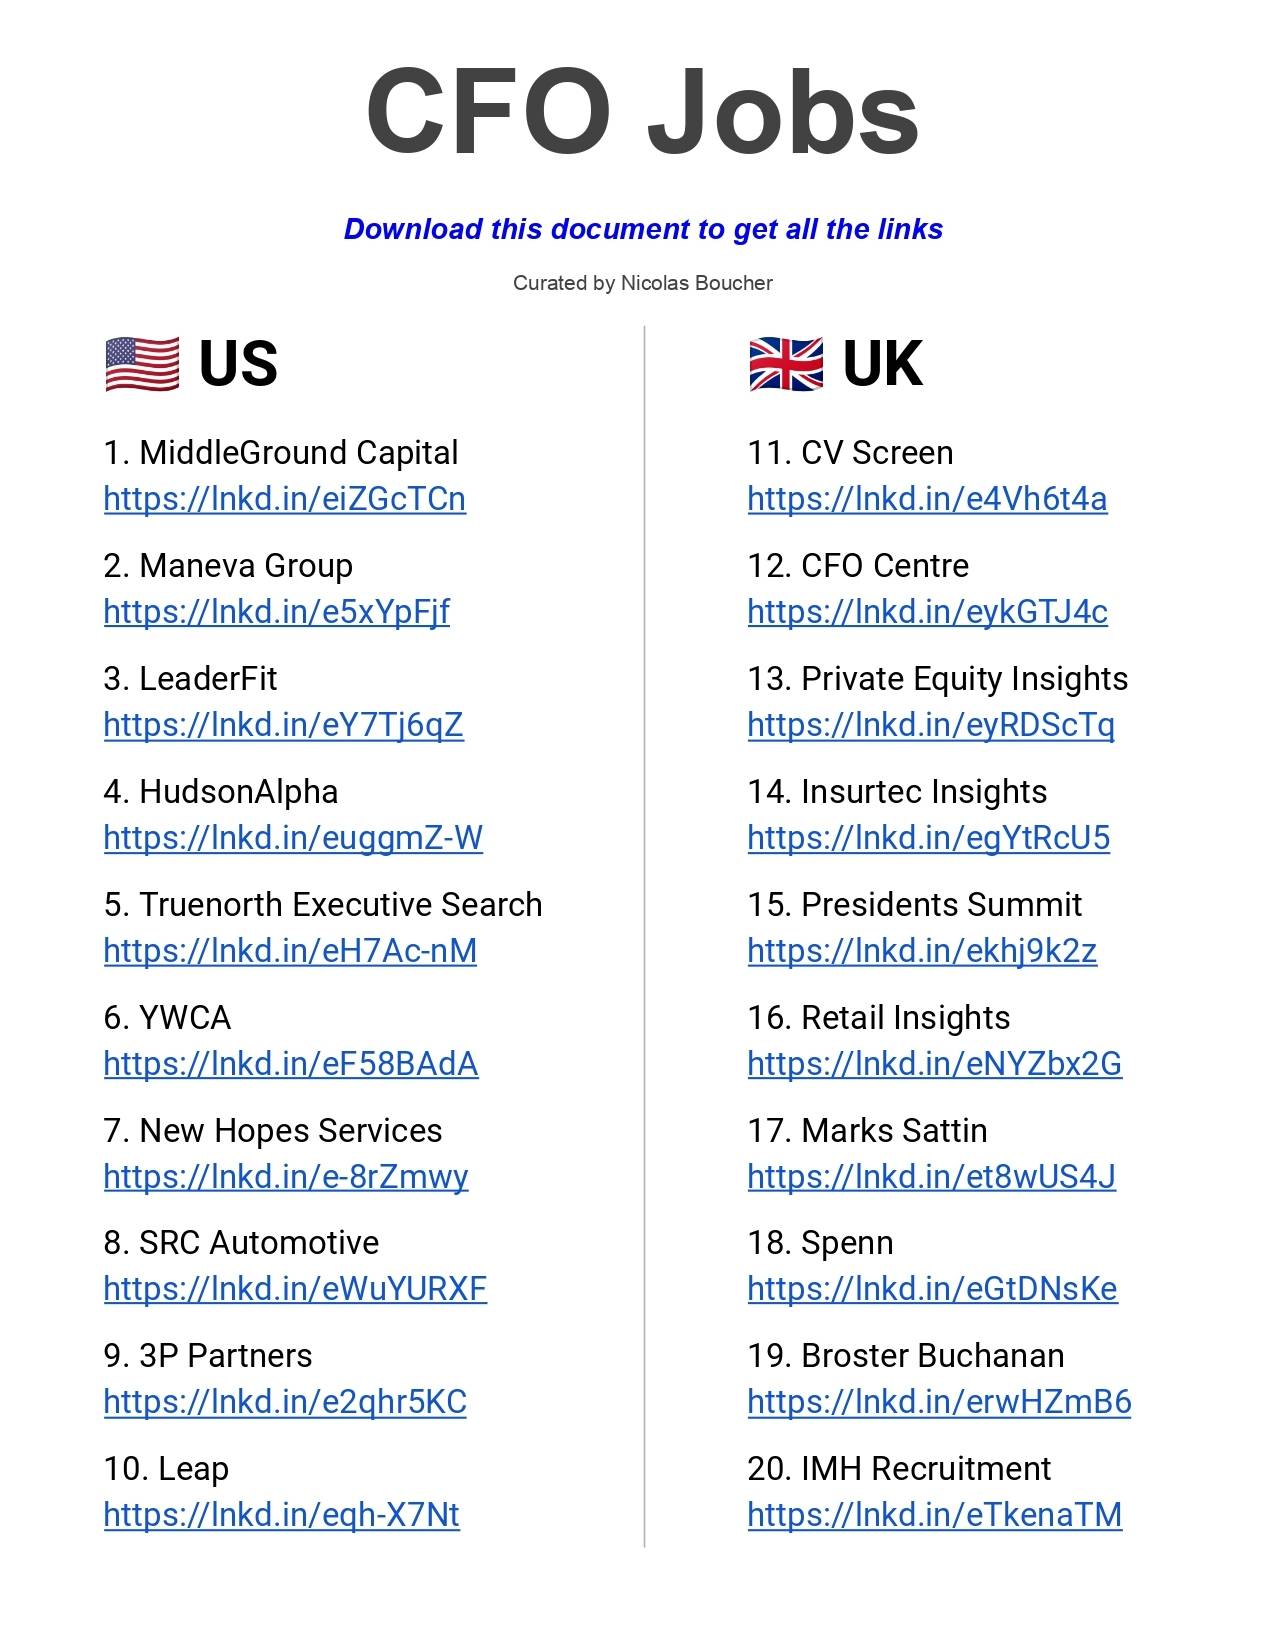Visit the Truenorth Executive Search link

[290, 950]
